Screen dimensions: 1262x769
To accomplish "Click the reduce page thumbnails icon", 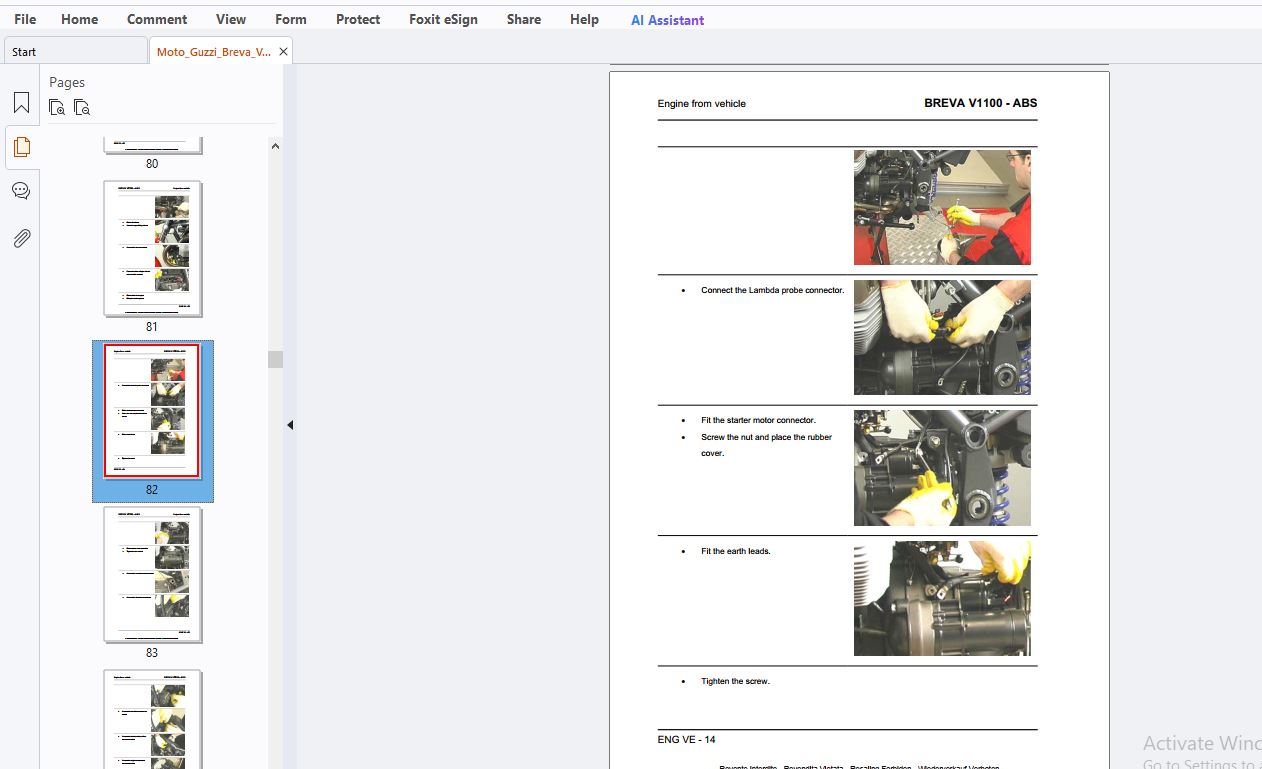I will pyautogui.click(x=82, y=107).
